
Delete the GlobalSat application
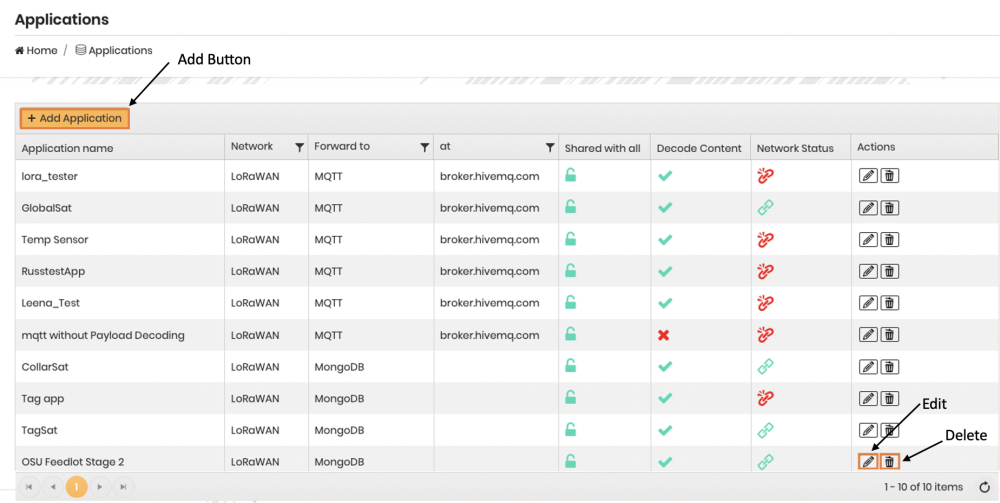tap(889, 208)
